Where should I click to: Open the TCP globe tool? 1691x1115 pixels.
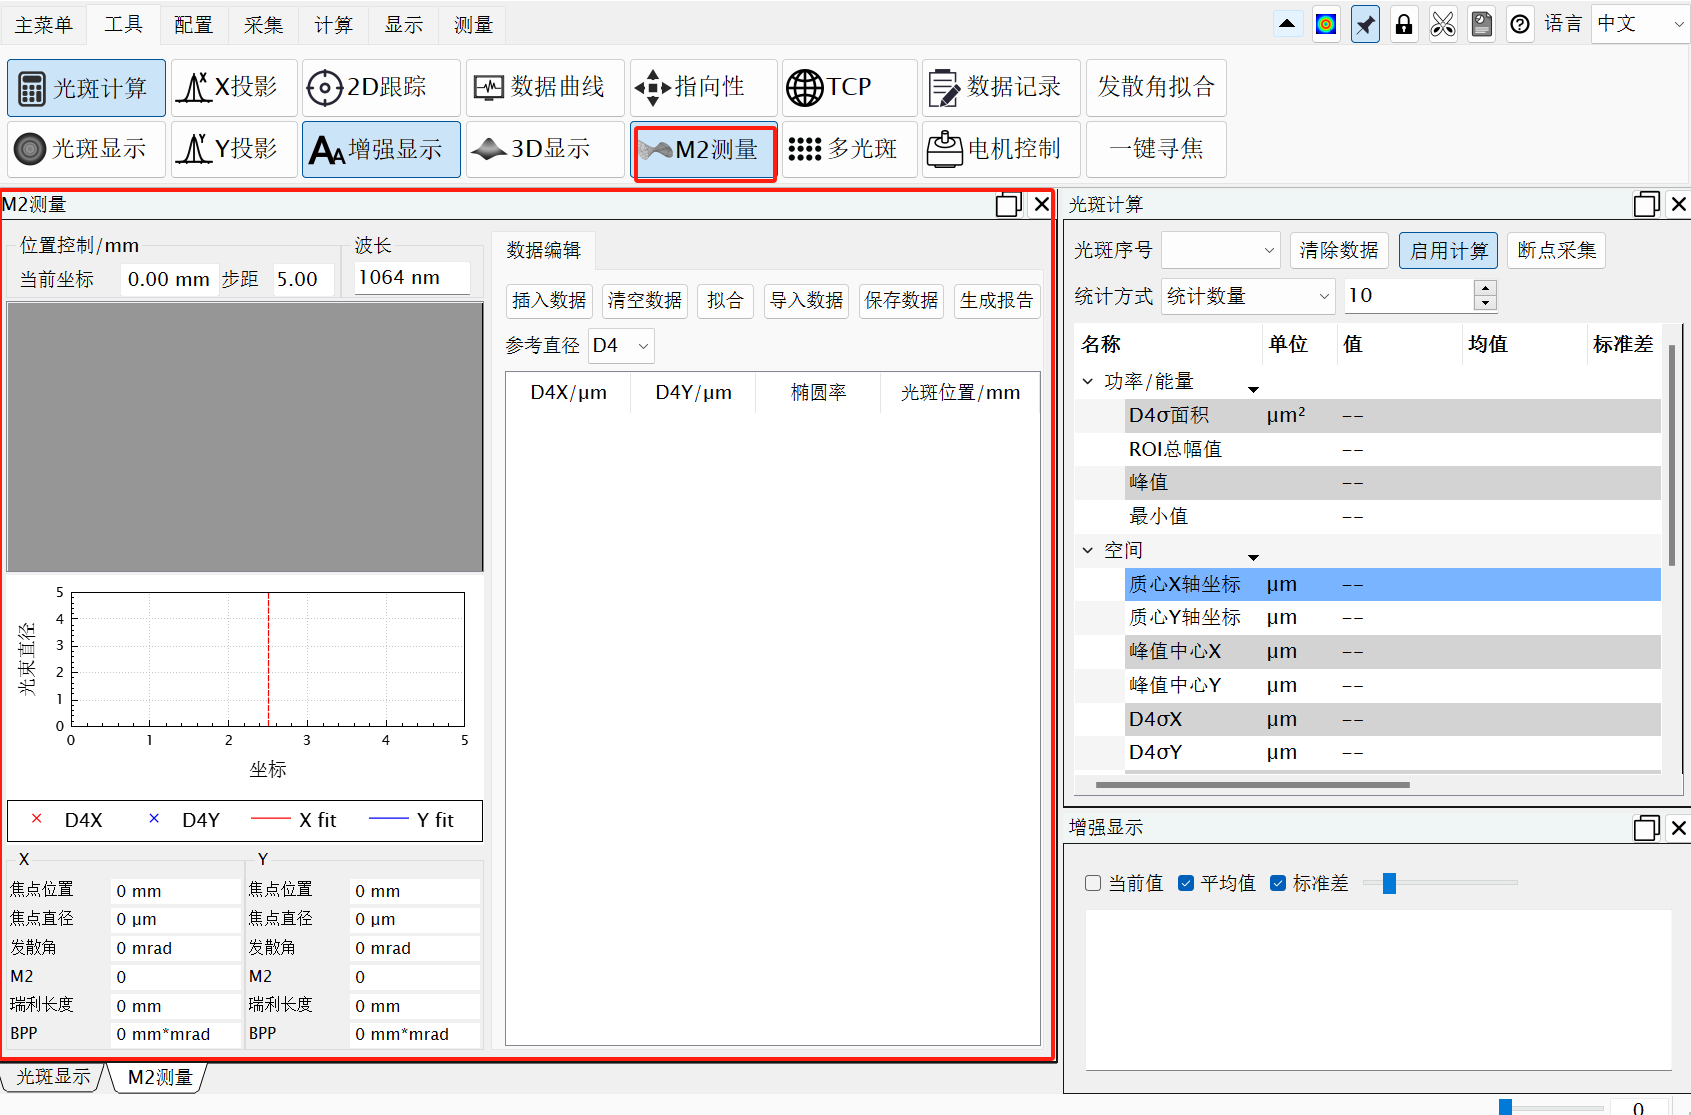point(849,88)
